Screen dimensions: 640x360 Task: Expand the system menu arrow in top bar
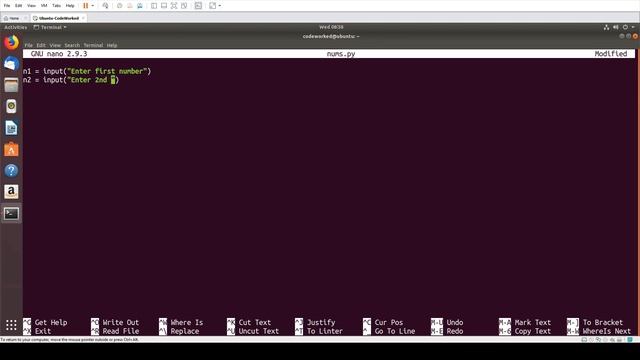click(633, 27)
